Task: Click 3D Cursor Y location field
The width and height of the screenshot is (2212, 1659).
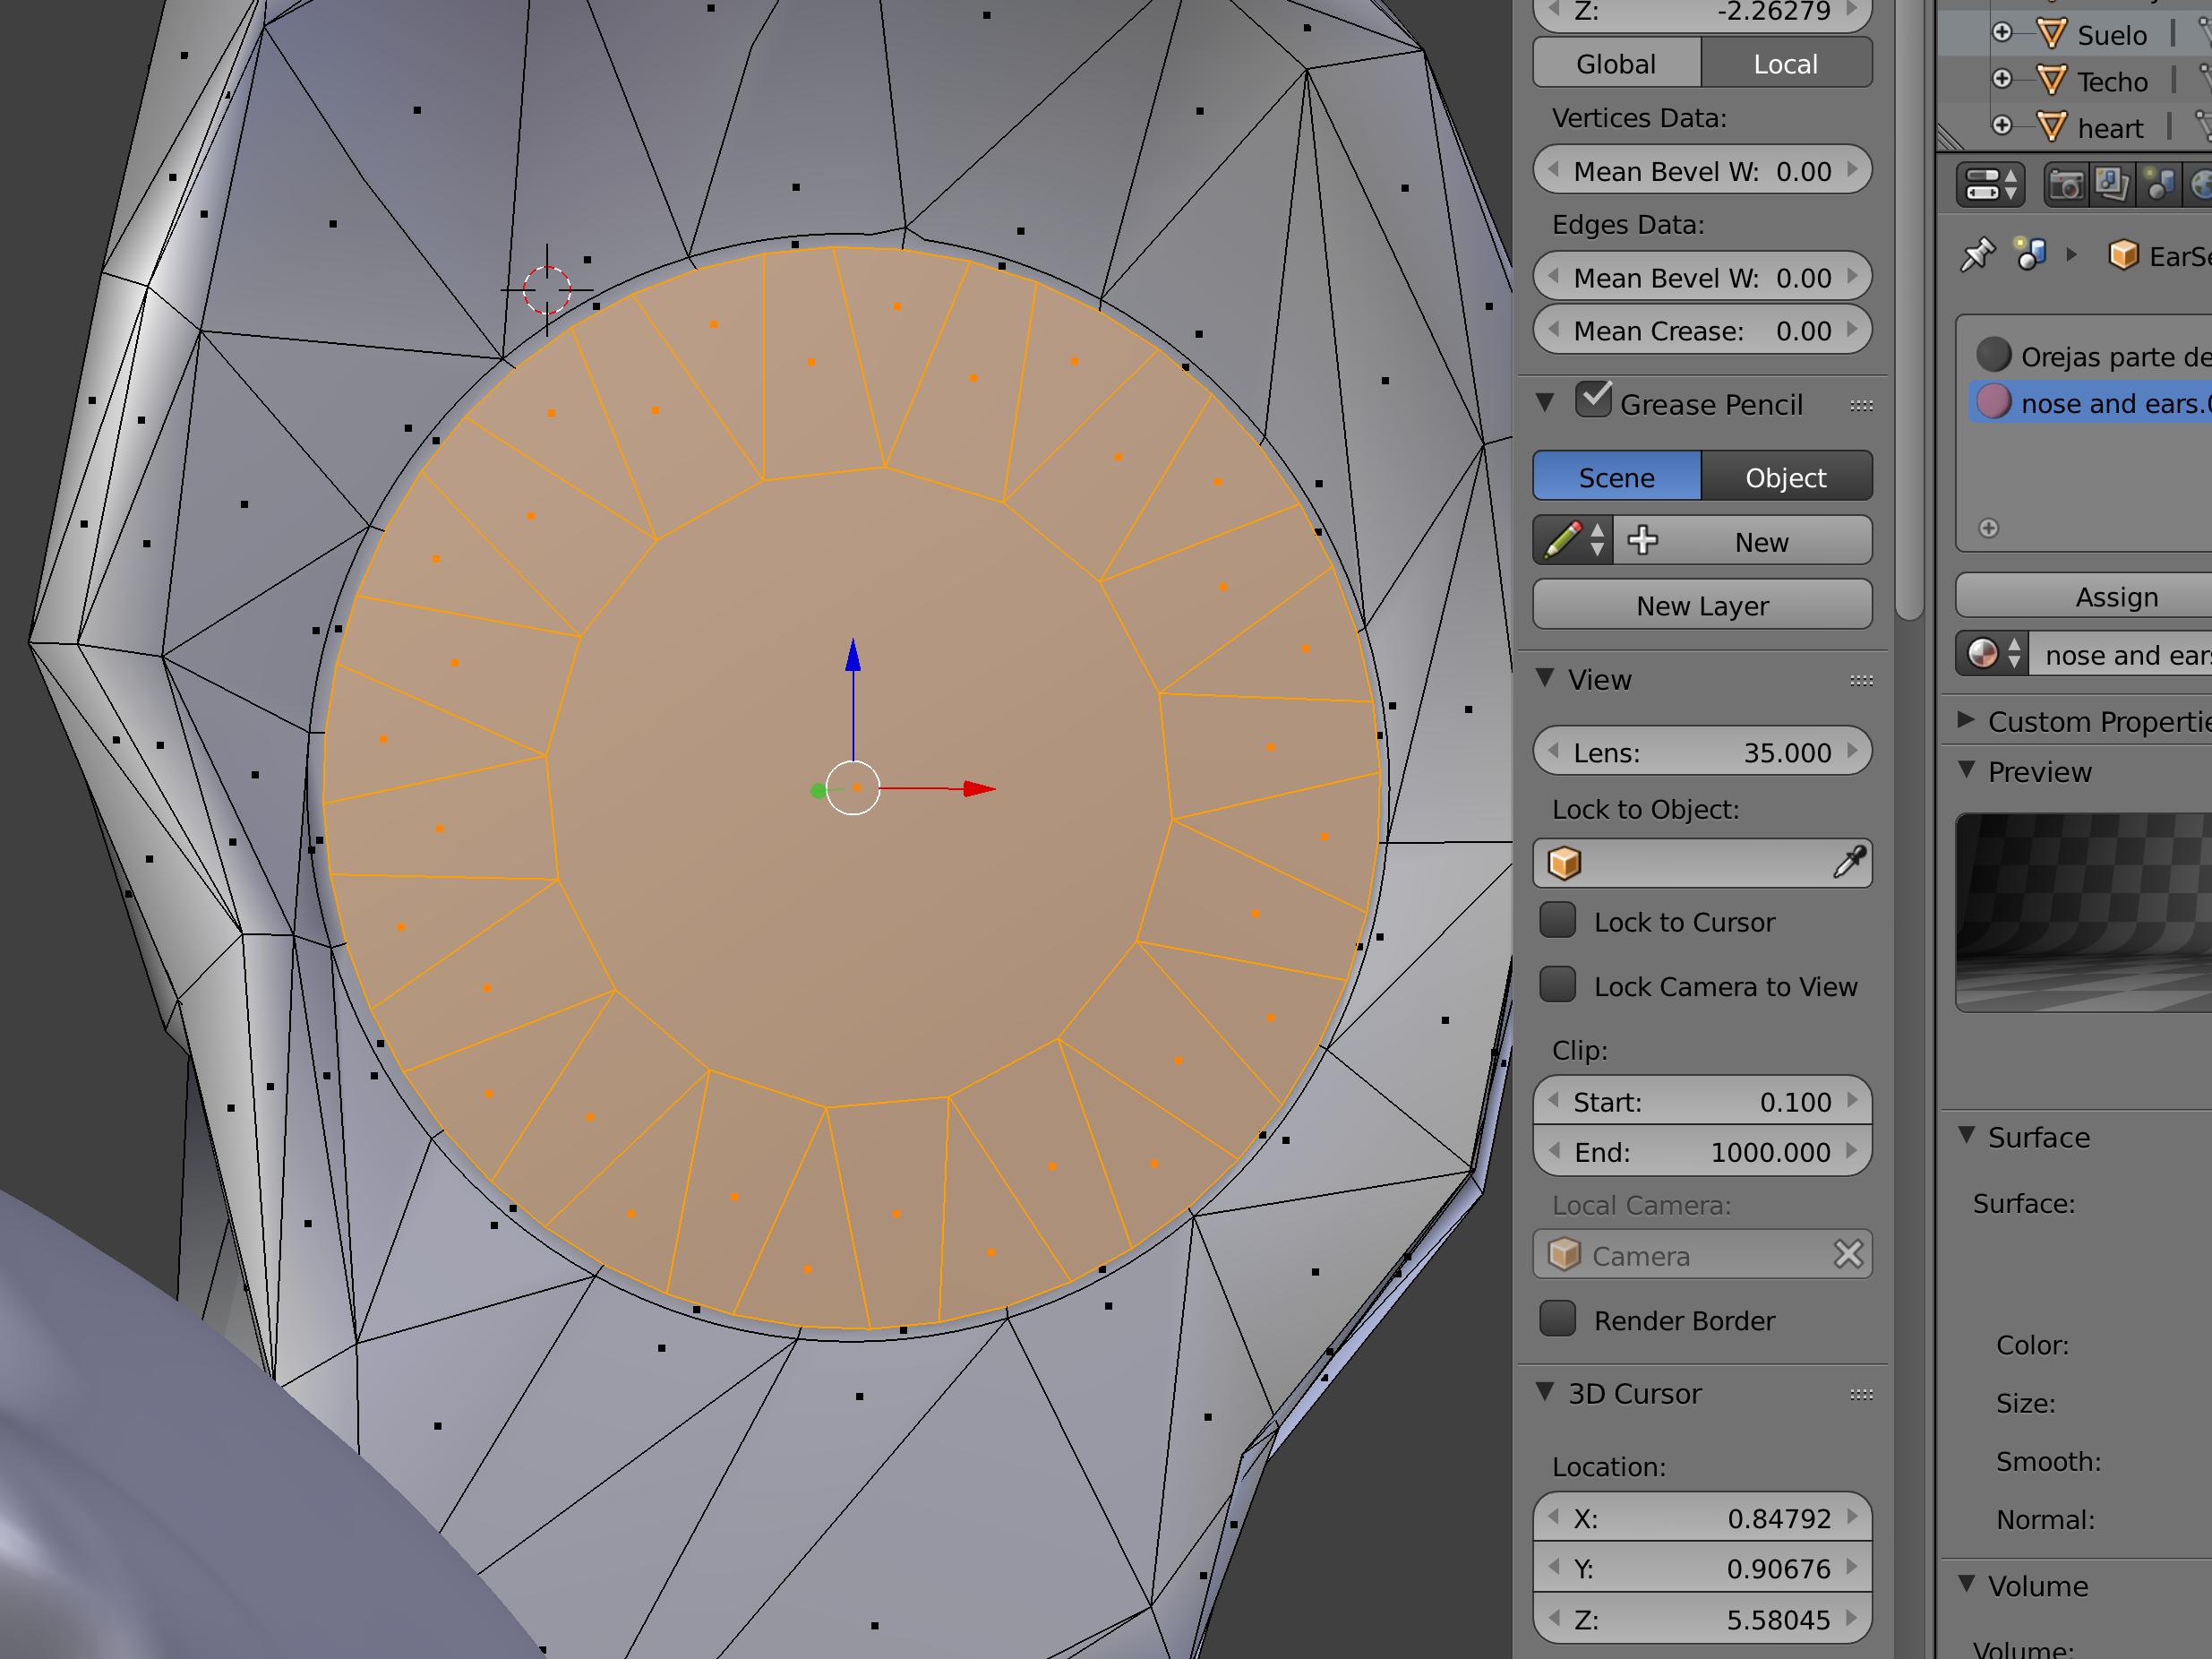Action: click(1702, 1568)
